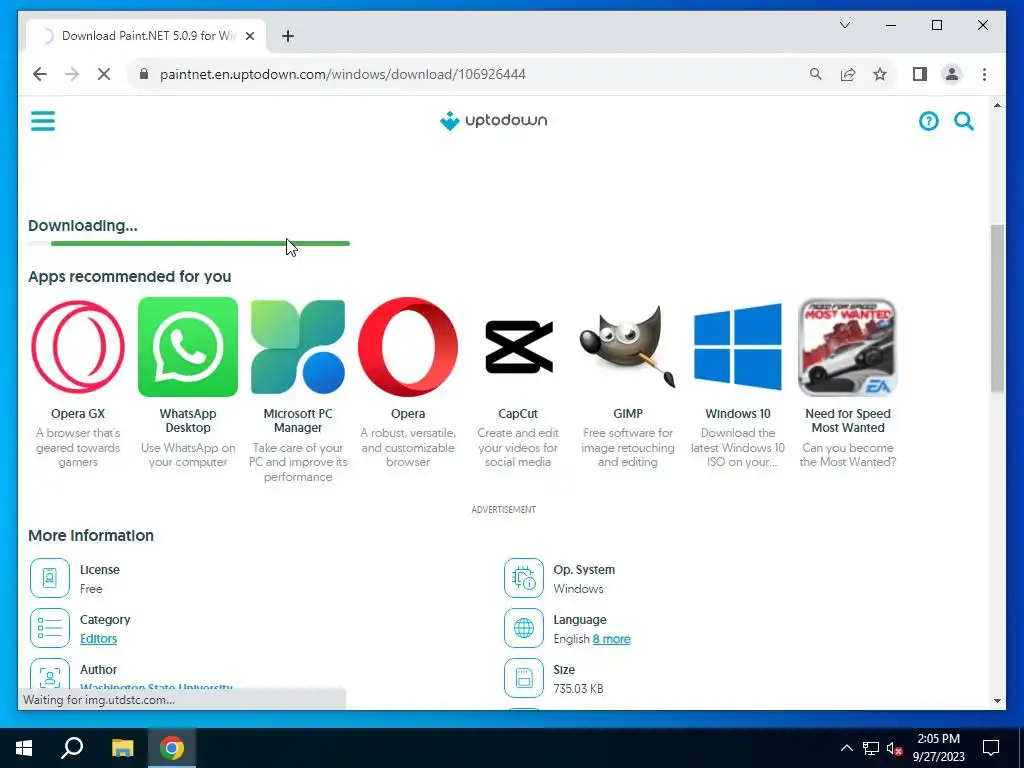Go back with browser back arrow
The height and width of the screenshot is (768, 1024).
(40, 74)
